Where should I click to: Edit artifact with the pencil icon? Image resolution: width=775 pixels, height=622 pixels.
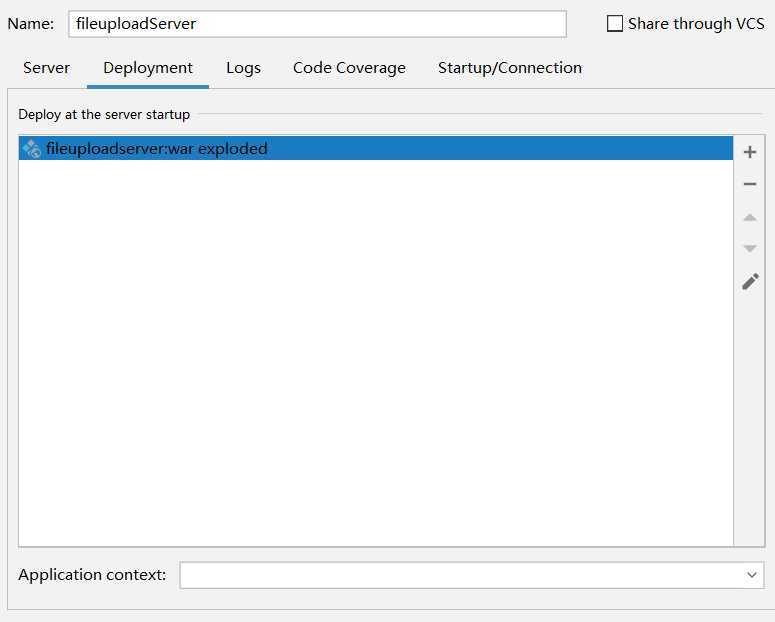tap(750, 281)
